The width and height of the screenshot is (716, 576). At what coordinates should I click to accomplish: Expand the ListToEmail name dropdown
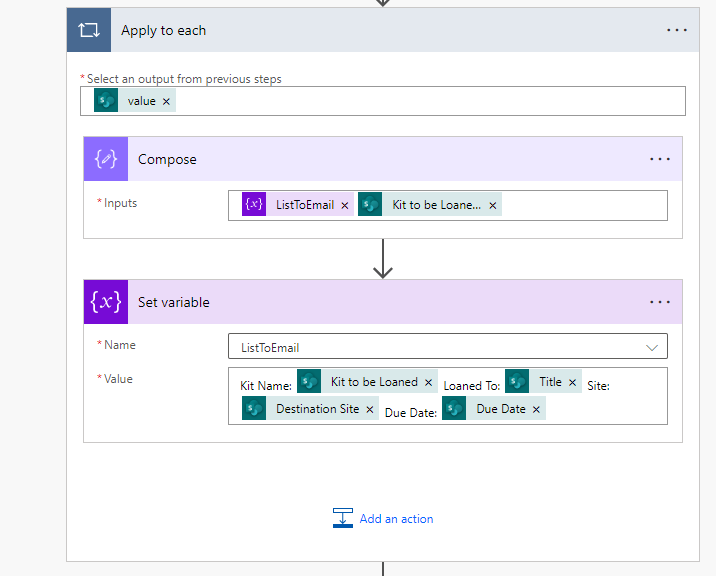[652, 347]
